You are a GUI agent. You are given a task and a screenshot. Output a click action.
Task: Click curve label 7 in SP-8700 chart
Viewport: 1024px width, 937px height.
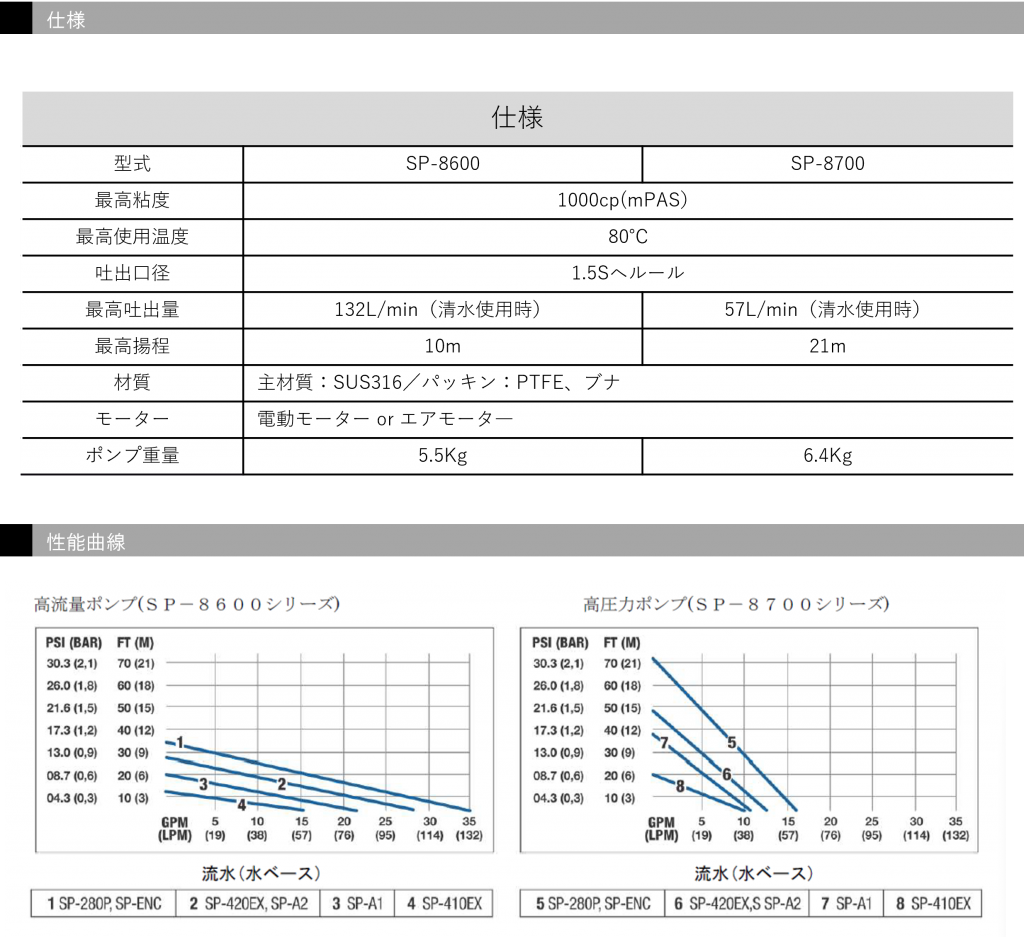point(664,743)
